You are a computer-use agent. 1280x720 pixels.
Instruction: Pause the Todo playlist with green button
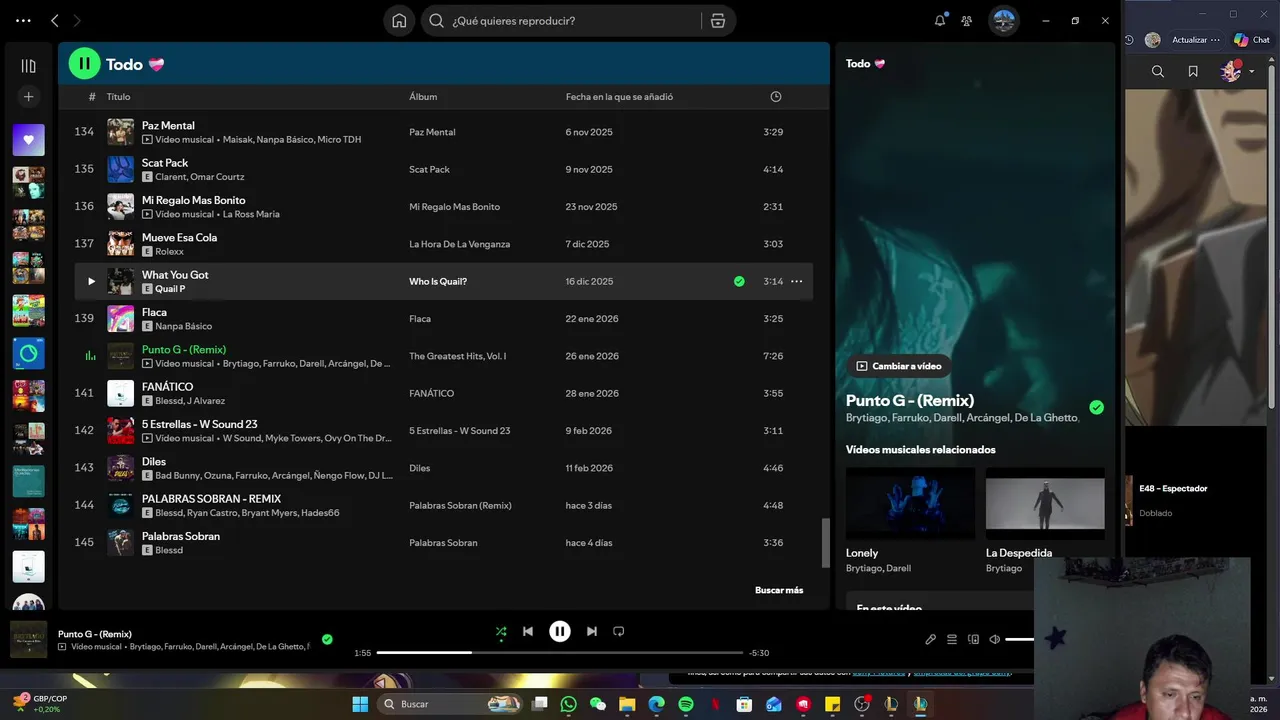(x=85, y=63)
